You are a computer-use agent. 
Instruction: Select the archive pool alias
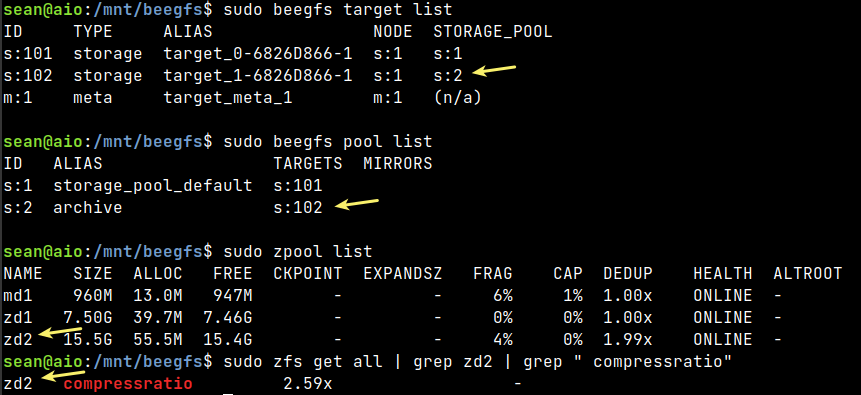[x=88, y=208]
